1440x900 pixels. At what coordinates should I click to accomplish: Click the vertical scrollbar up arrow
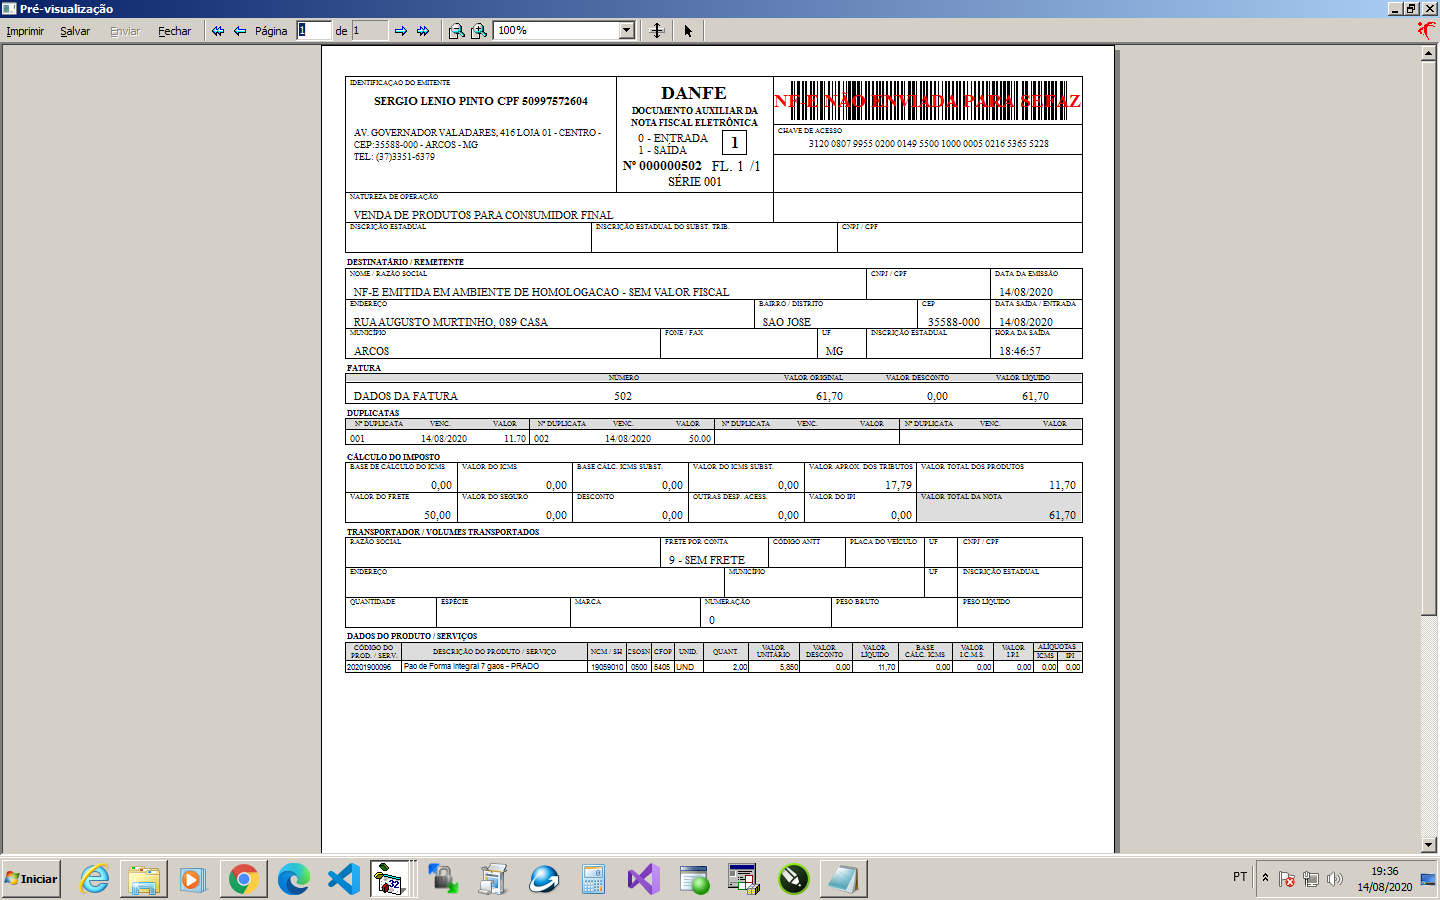pyautogui.click(x=1429, y=53)
